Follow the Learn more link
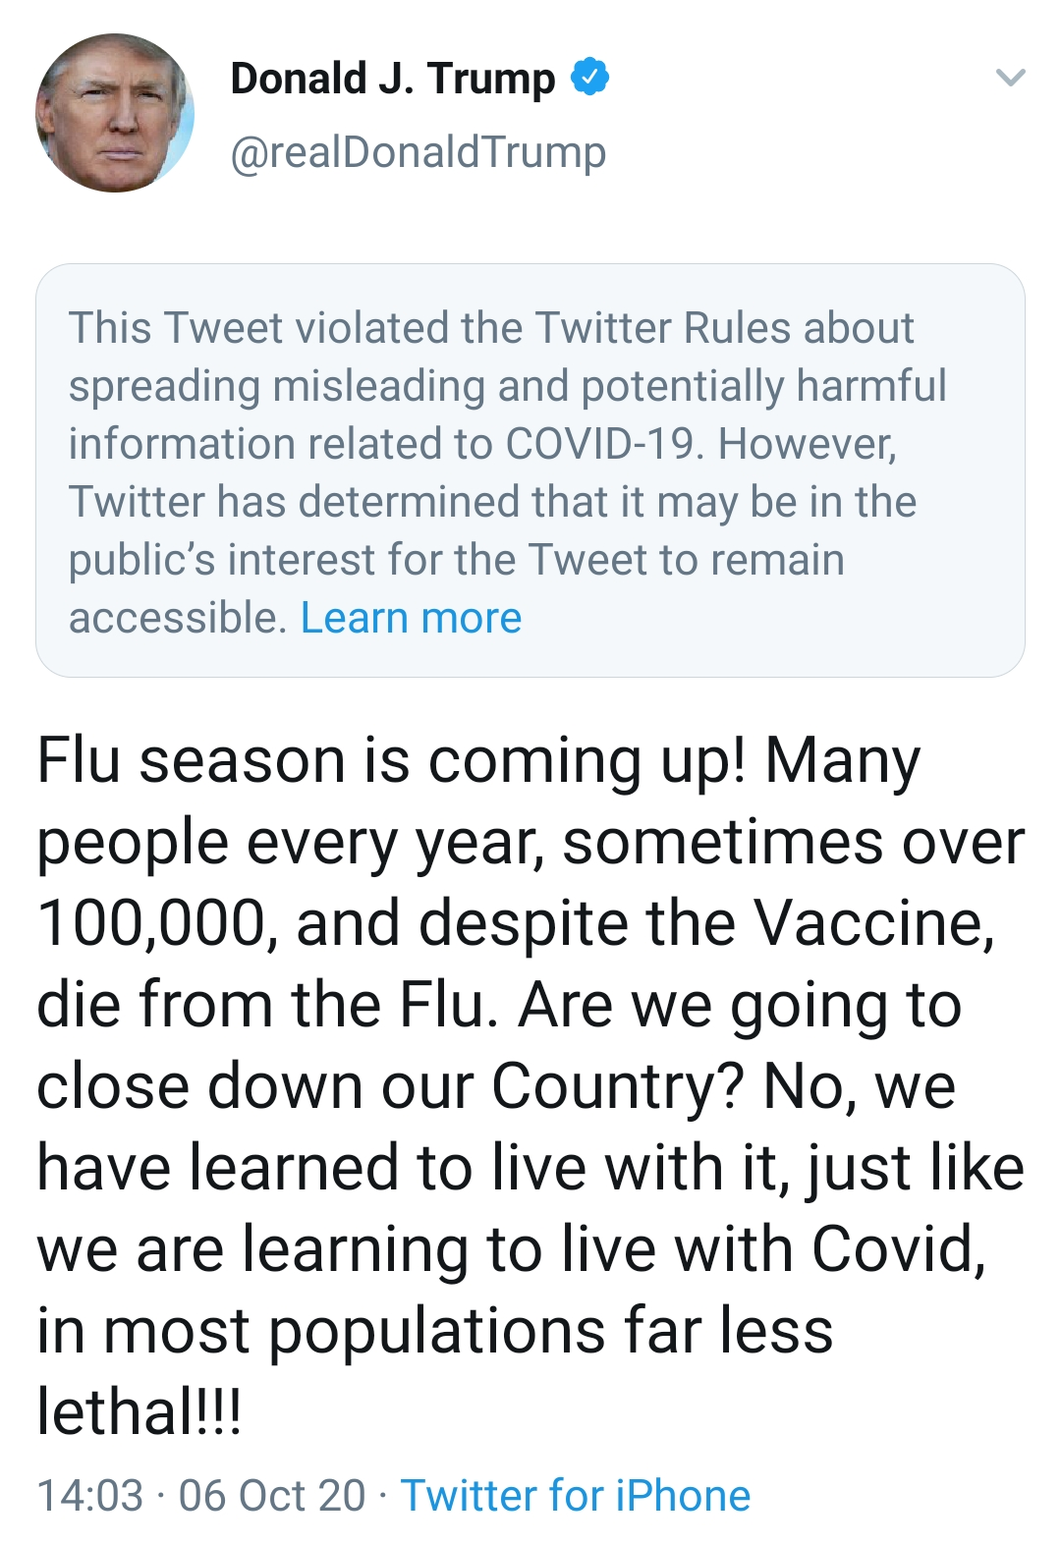The width and height of the screenshot is (1061, 1545). point(411,618)
